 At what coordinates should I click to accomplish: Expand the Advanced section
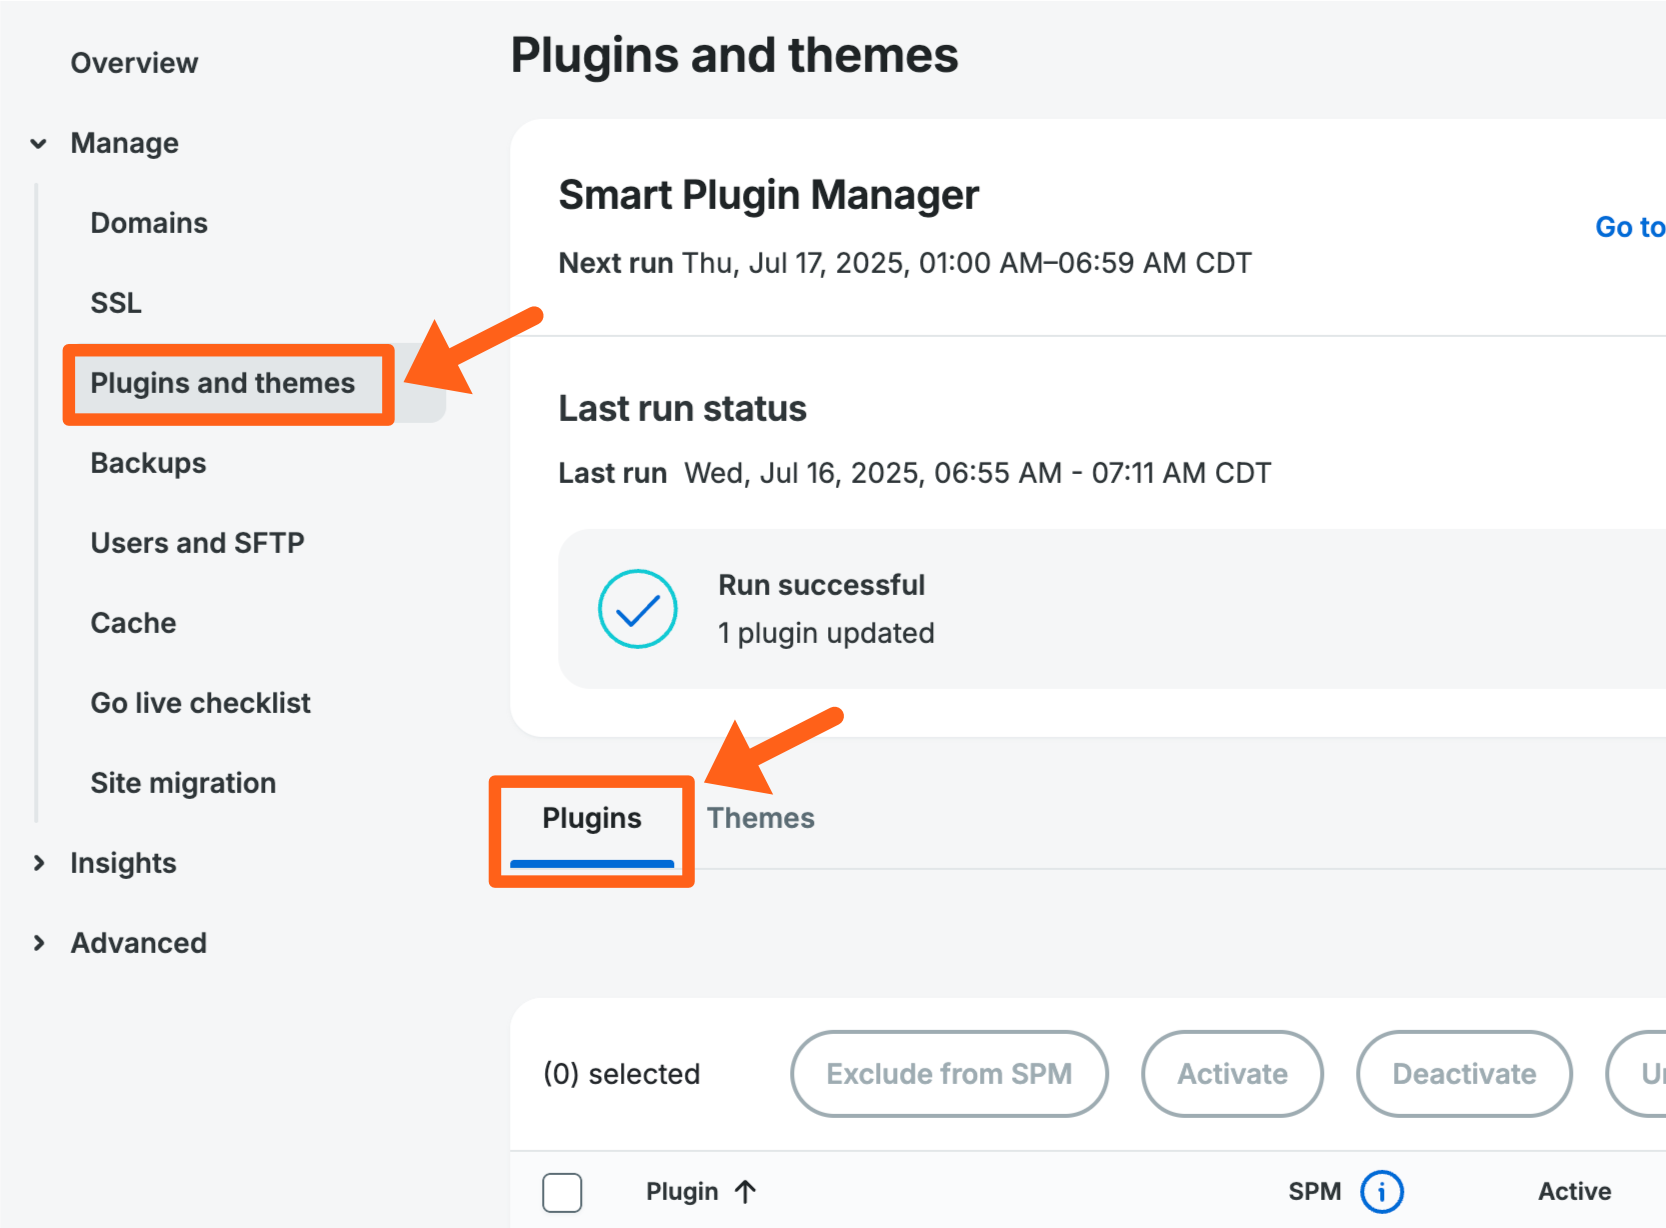click(x=39, y=943)
